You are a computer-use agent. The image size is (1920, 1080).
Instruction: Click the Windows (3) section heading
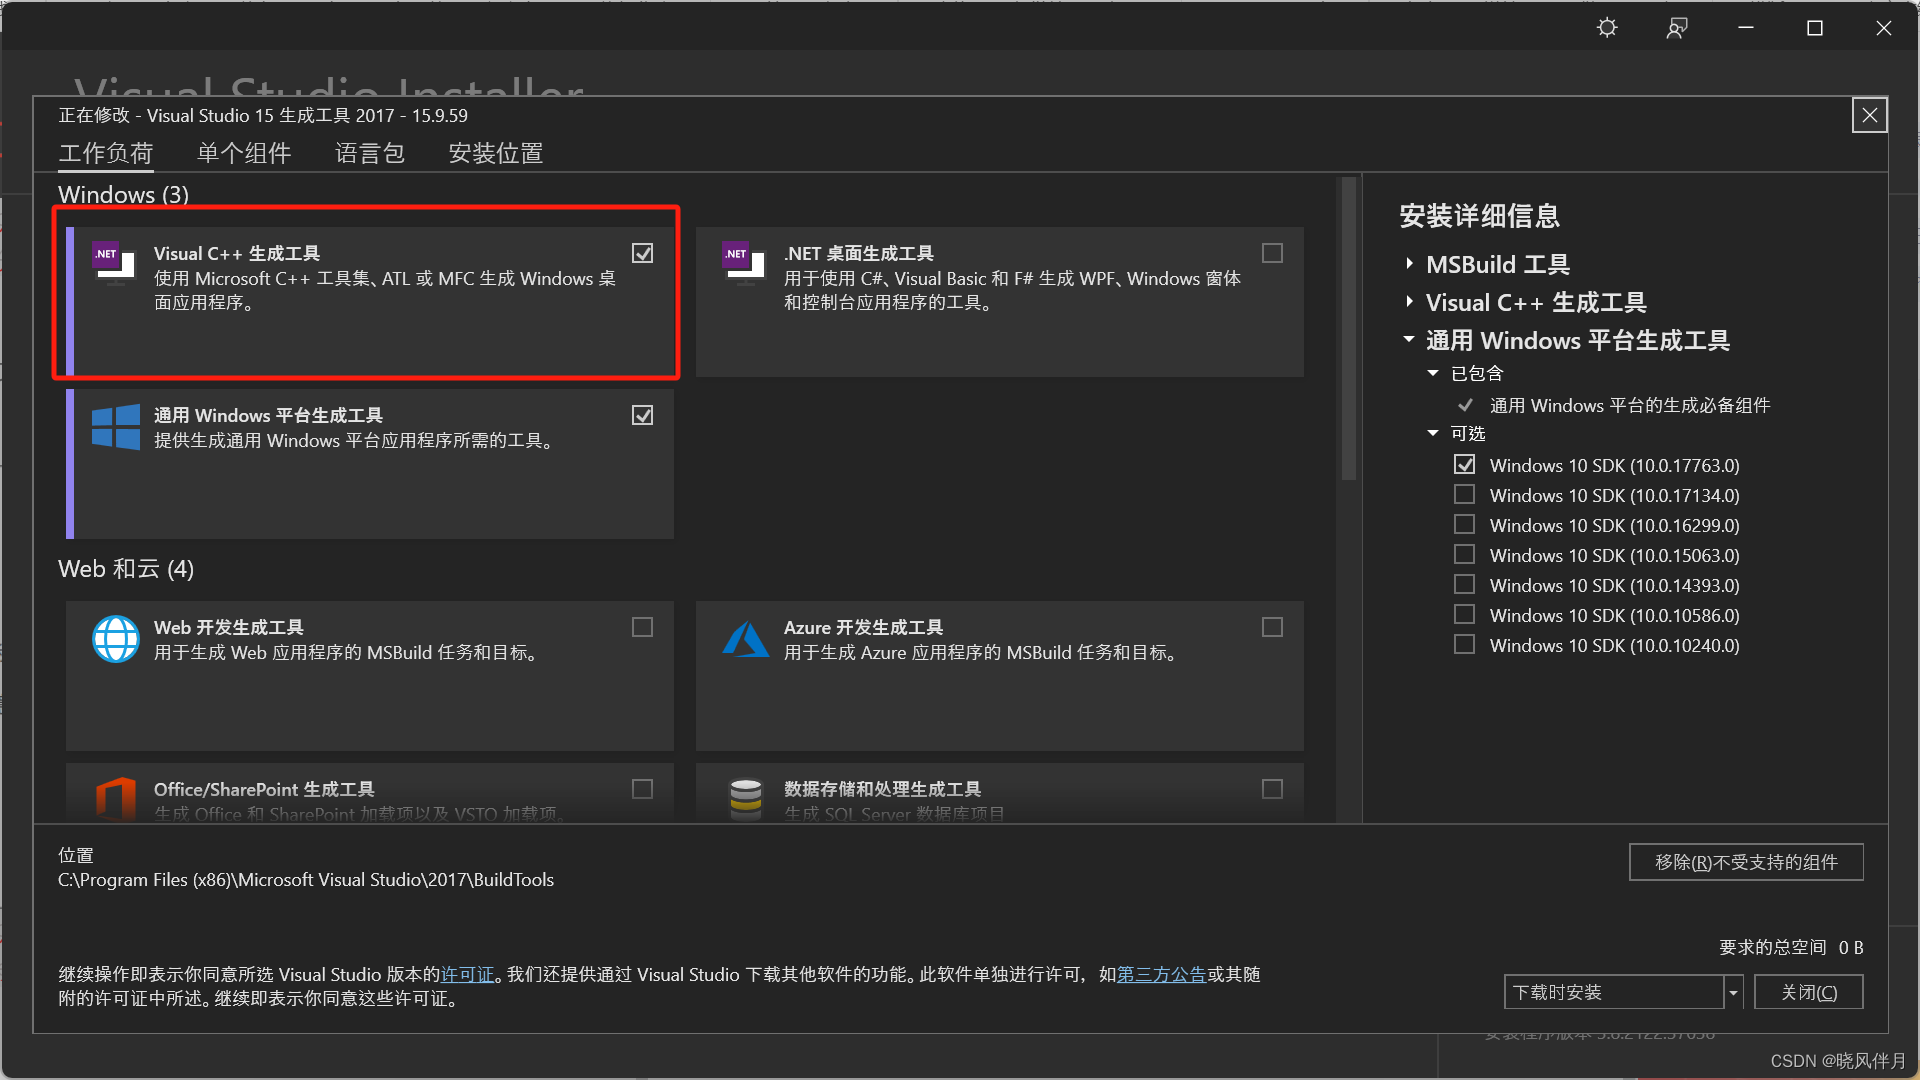pyautogui.click(x=123, y=194)
